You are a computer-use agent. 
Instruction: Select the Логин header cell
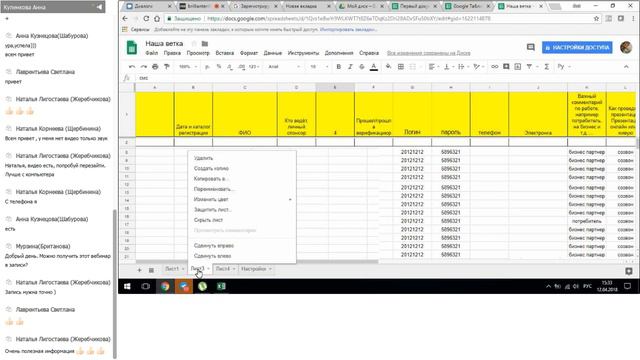[x=412, y=114]
